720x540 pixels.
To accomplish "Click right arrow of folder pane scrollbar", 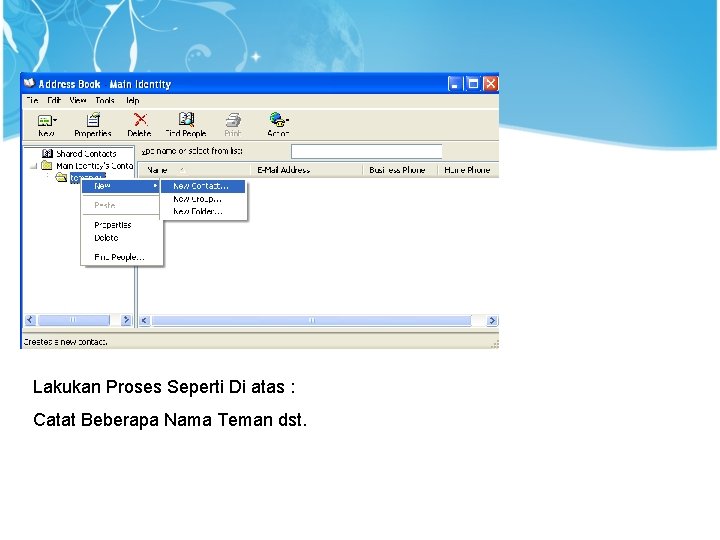I will click(126, 320).
